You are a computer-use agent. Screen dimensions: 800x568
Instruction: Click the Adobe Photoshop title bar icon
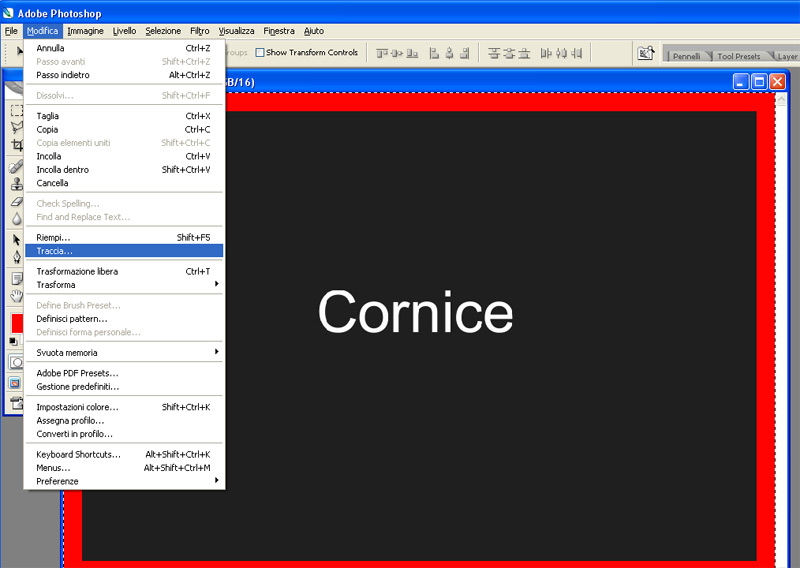coord(8,12)
